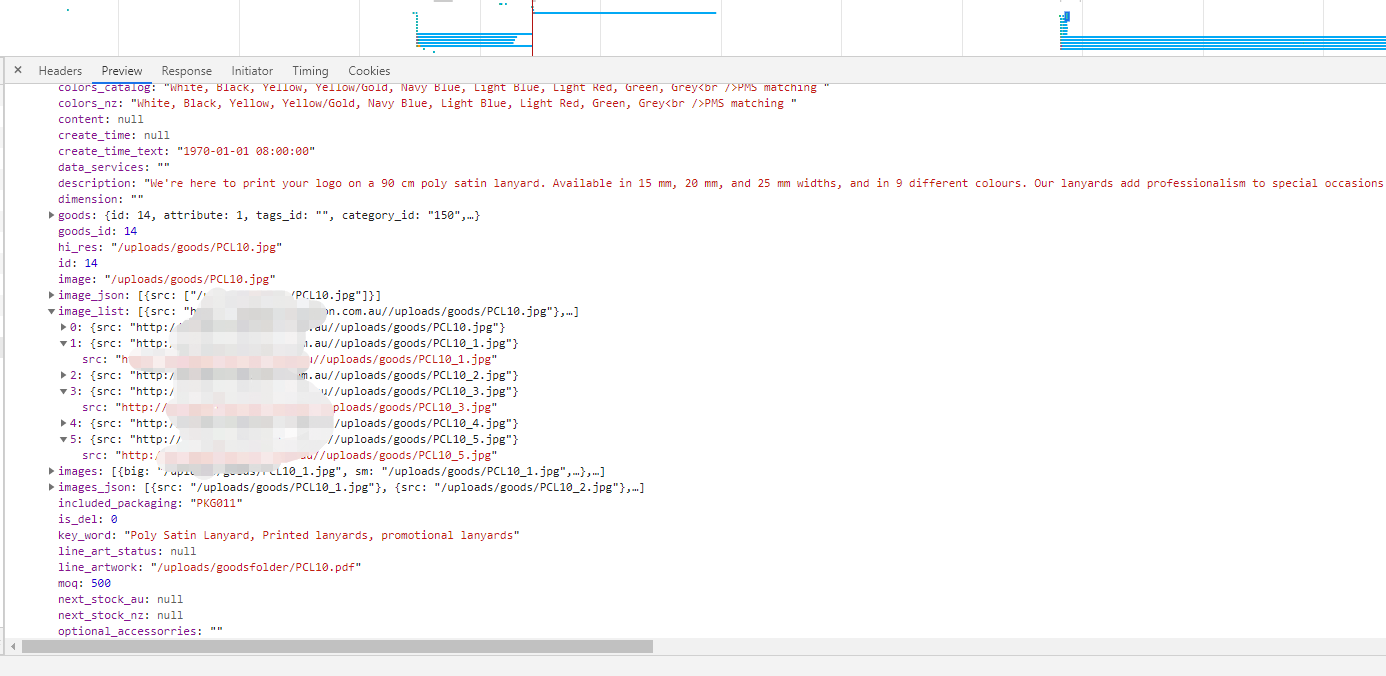Screen dimensions: 1386x676
Task: Collapse the image_list array
Action: pyautogui.click(x=50, y=310)
